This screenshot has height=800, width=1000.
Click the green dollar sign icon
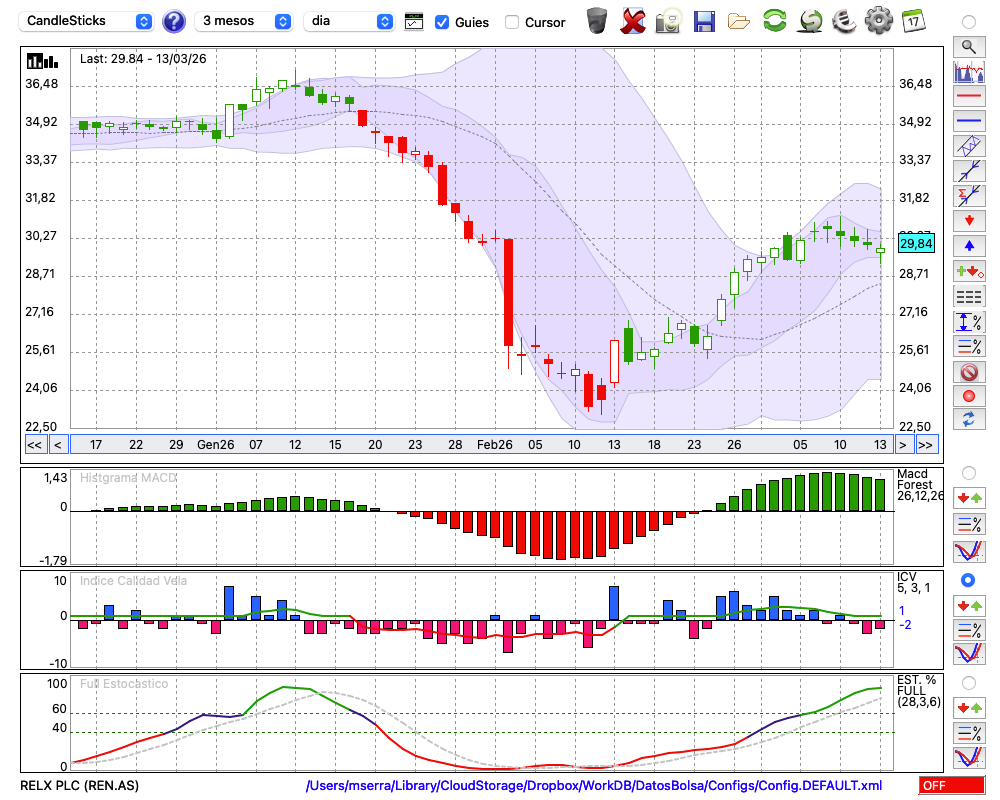click(x=811, y=21)
